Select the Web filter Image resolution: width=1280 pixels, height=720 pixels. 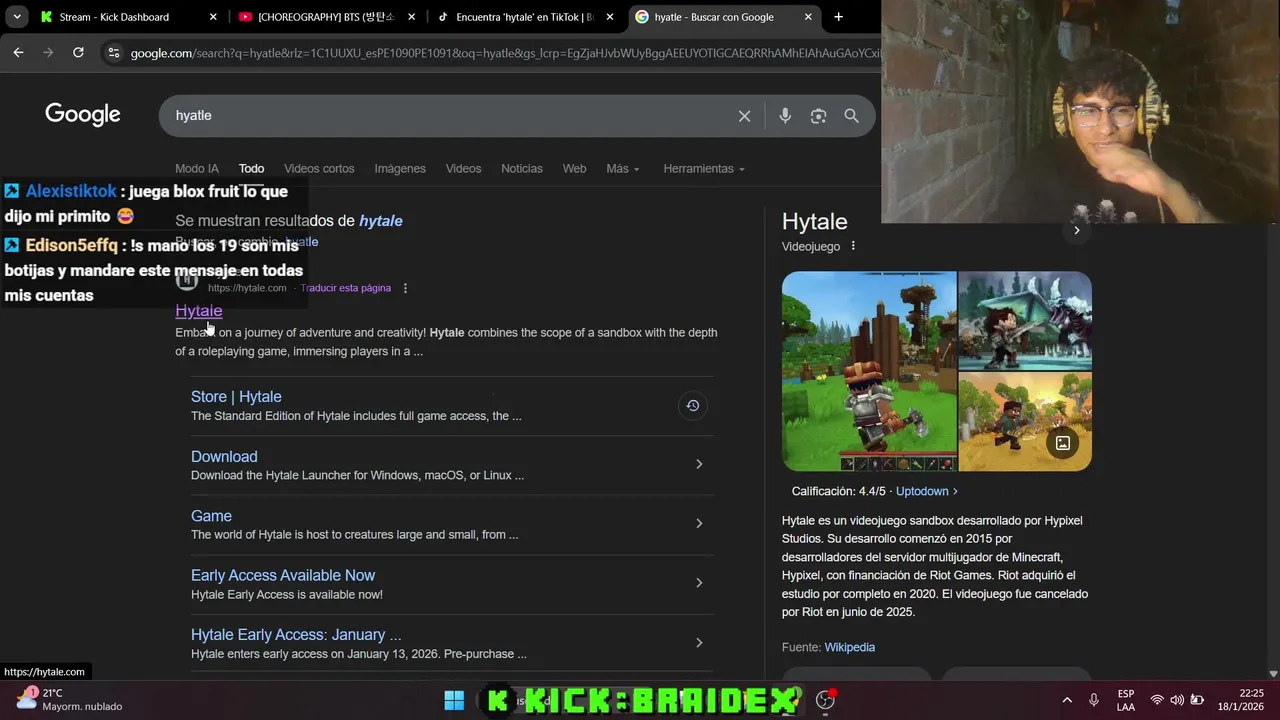[x=574, y=169]
